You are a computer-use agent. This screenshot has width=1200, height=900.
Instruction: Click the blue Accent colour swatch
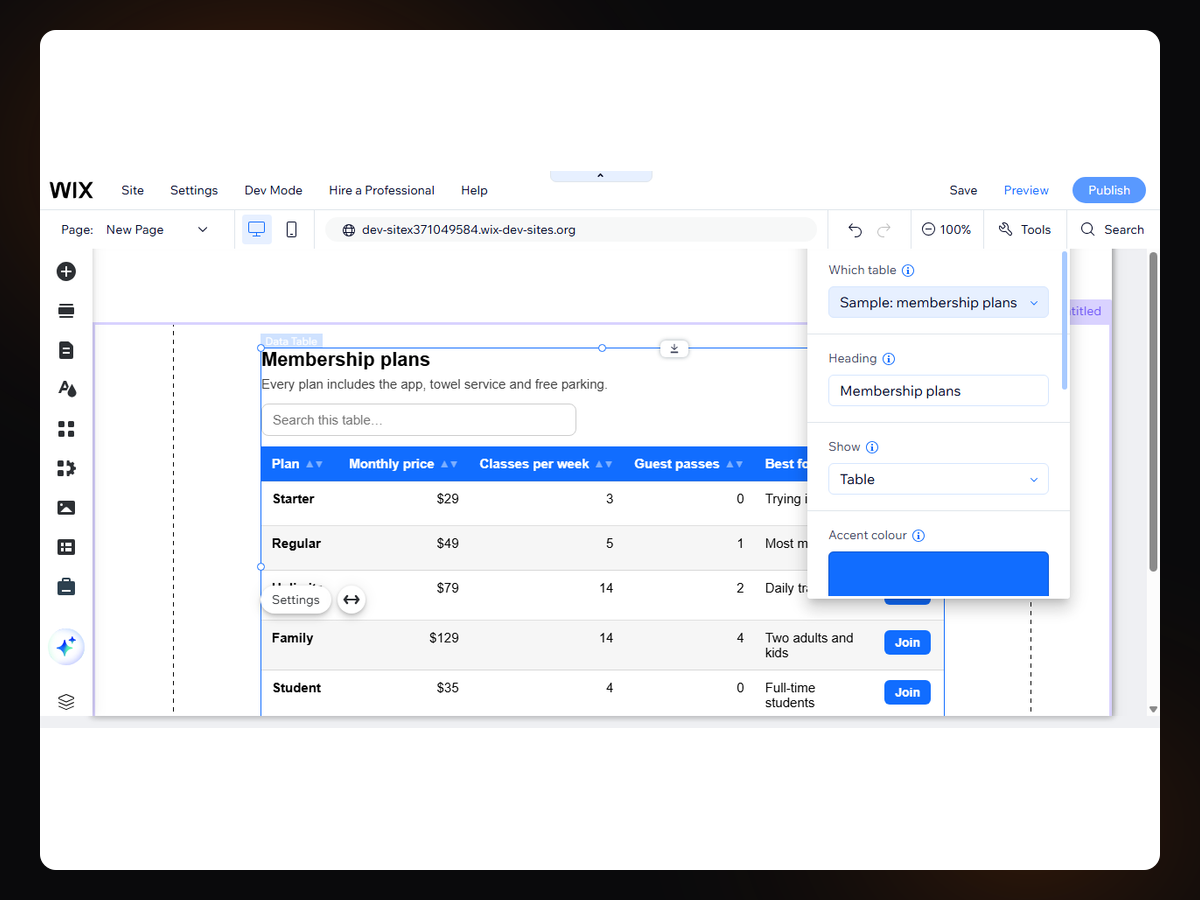click(938, 574)
